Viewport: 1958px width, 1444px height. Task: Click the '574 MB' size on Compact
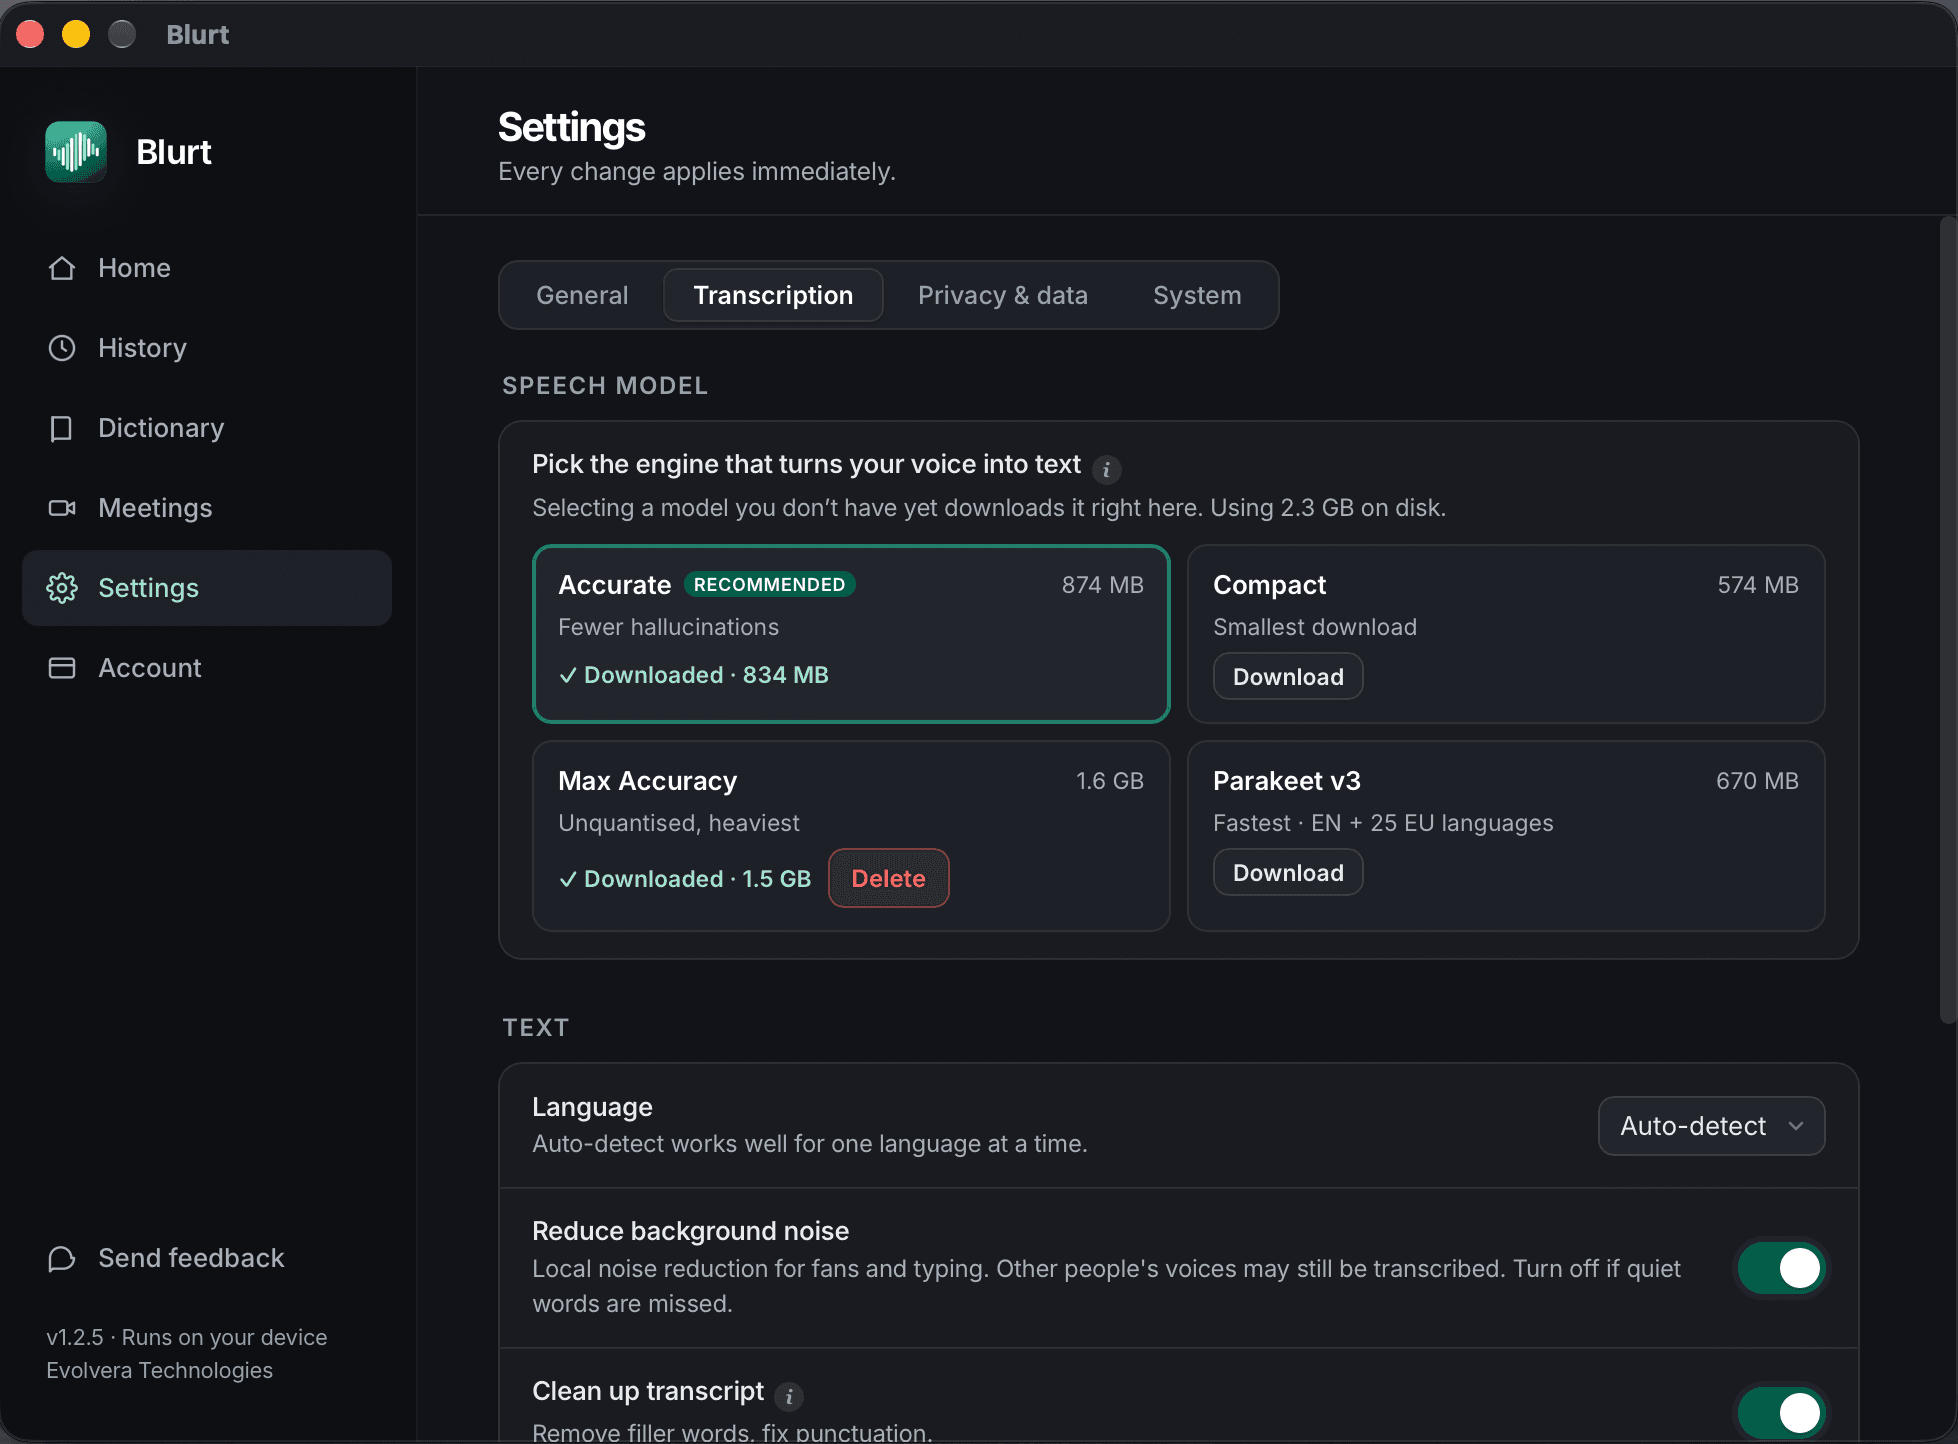(x=1758, y=585)
